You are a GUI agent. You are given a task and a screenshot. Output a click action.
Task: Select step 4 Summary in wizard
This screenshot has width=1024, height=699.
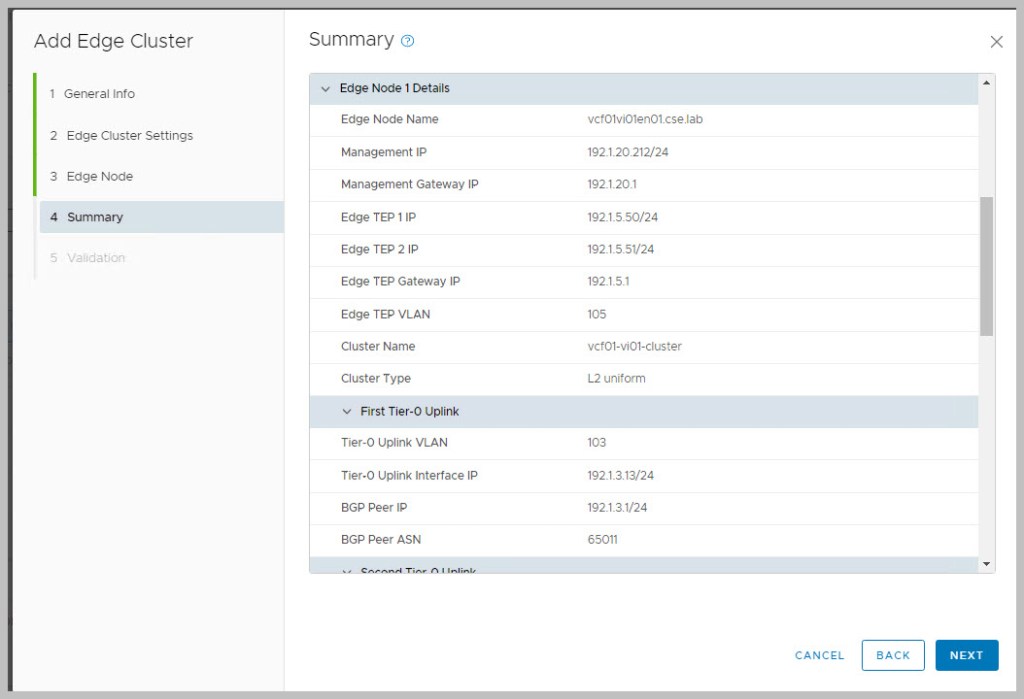coord(94,217)
